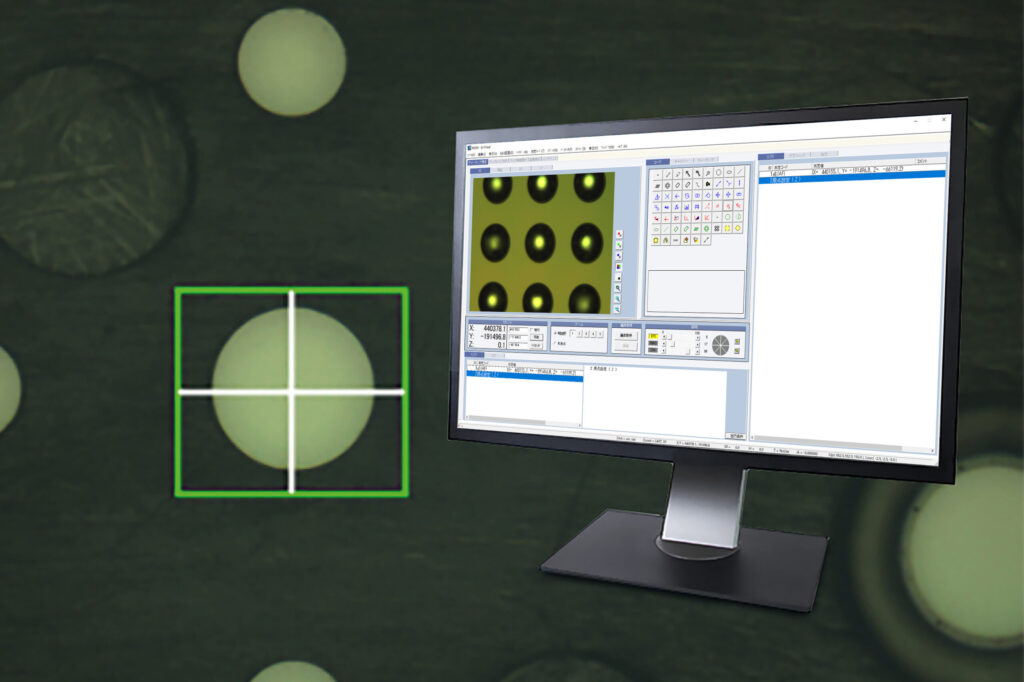Click the circle measurement tool in the palette

tap(716, 173)
